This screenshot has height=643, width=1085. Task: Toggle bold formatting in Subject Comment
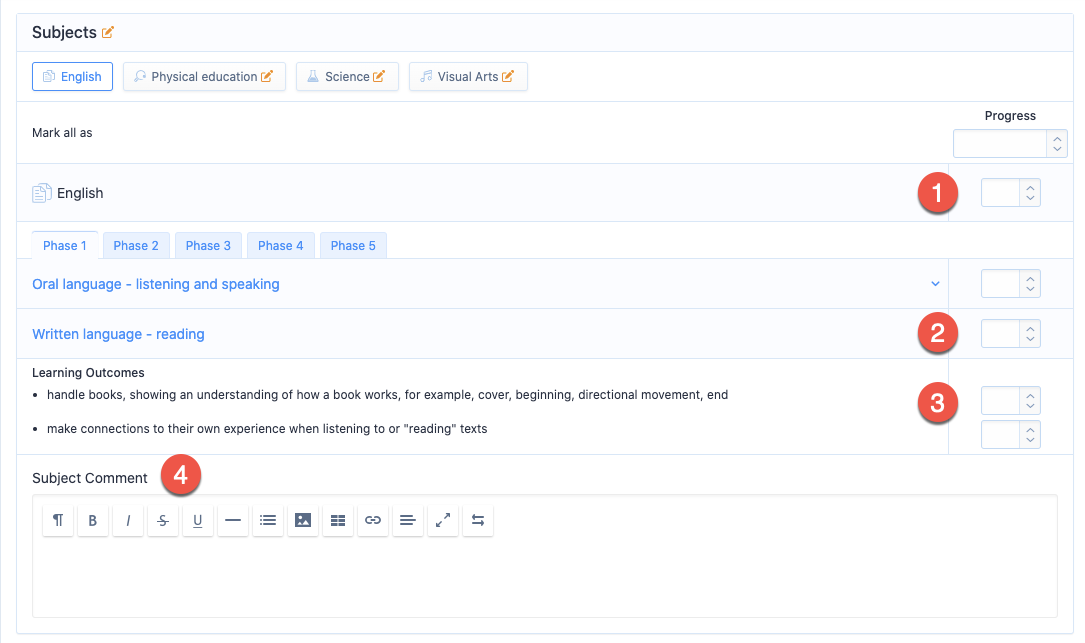point(93,520)
